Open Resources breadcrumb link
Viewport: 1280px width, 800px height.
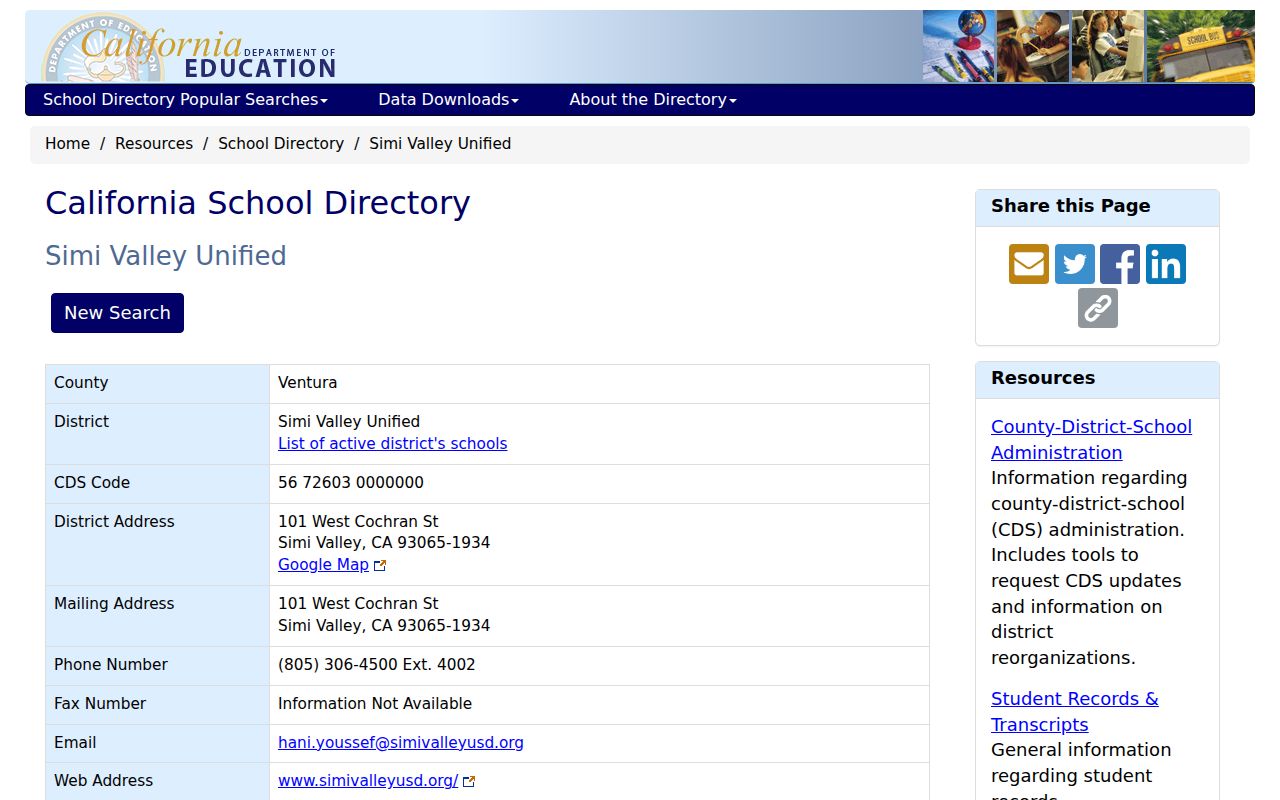pyautogui.click(x=154, y=143)
